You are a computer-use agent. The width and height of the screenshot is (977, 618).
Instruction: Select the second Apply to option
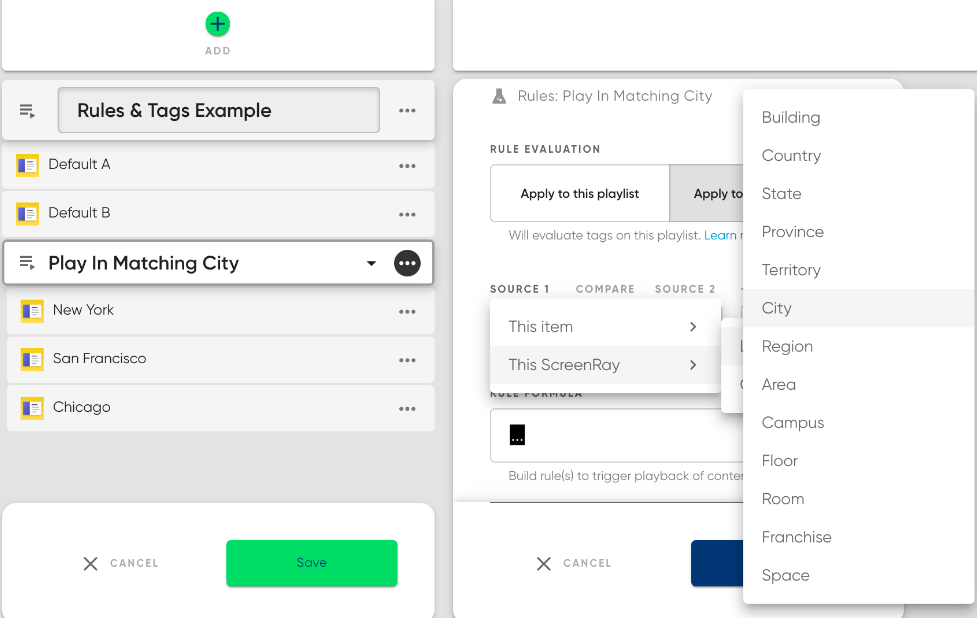(x=707, y=193)
